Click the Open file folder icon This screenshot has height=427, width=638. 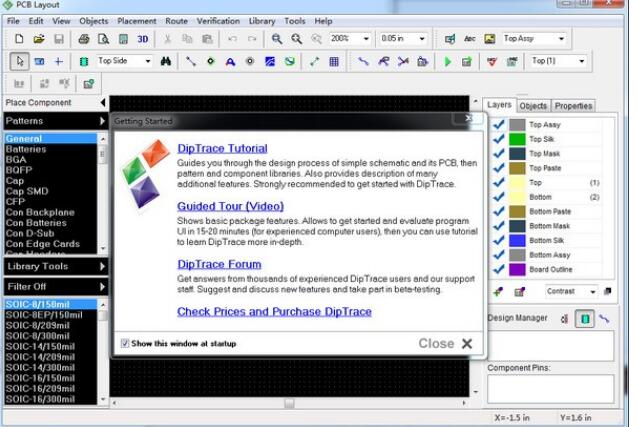39,38
